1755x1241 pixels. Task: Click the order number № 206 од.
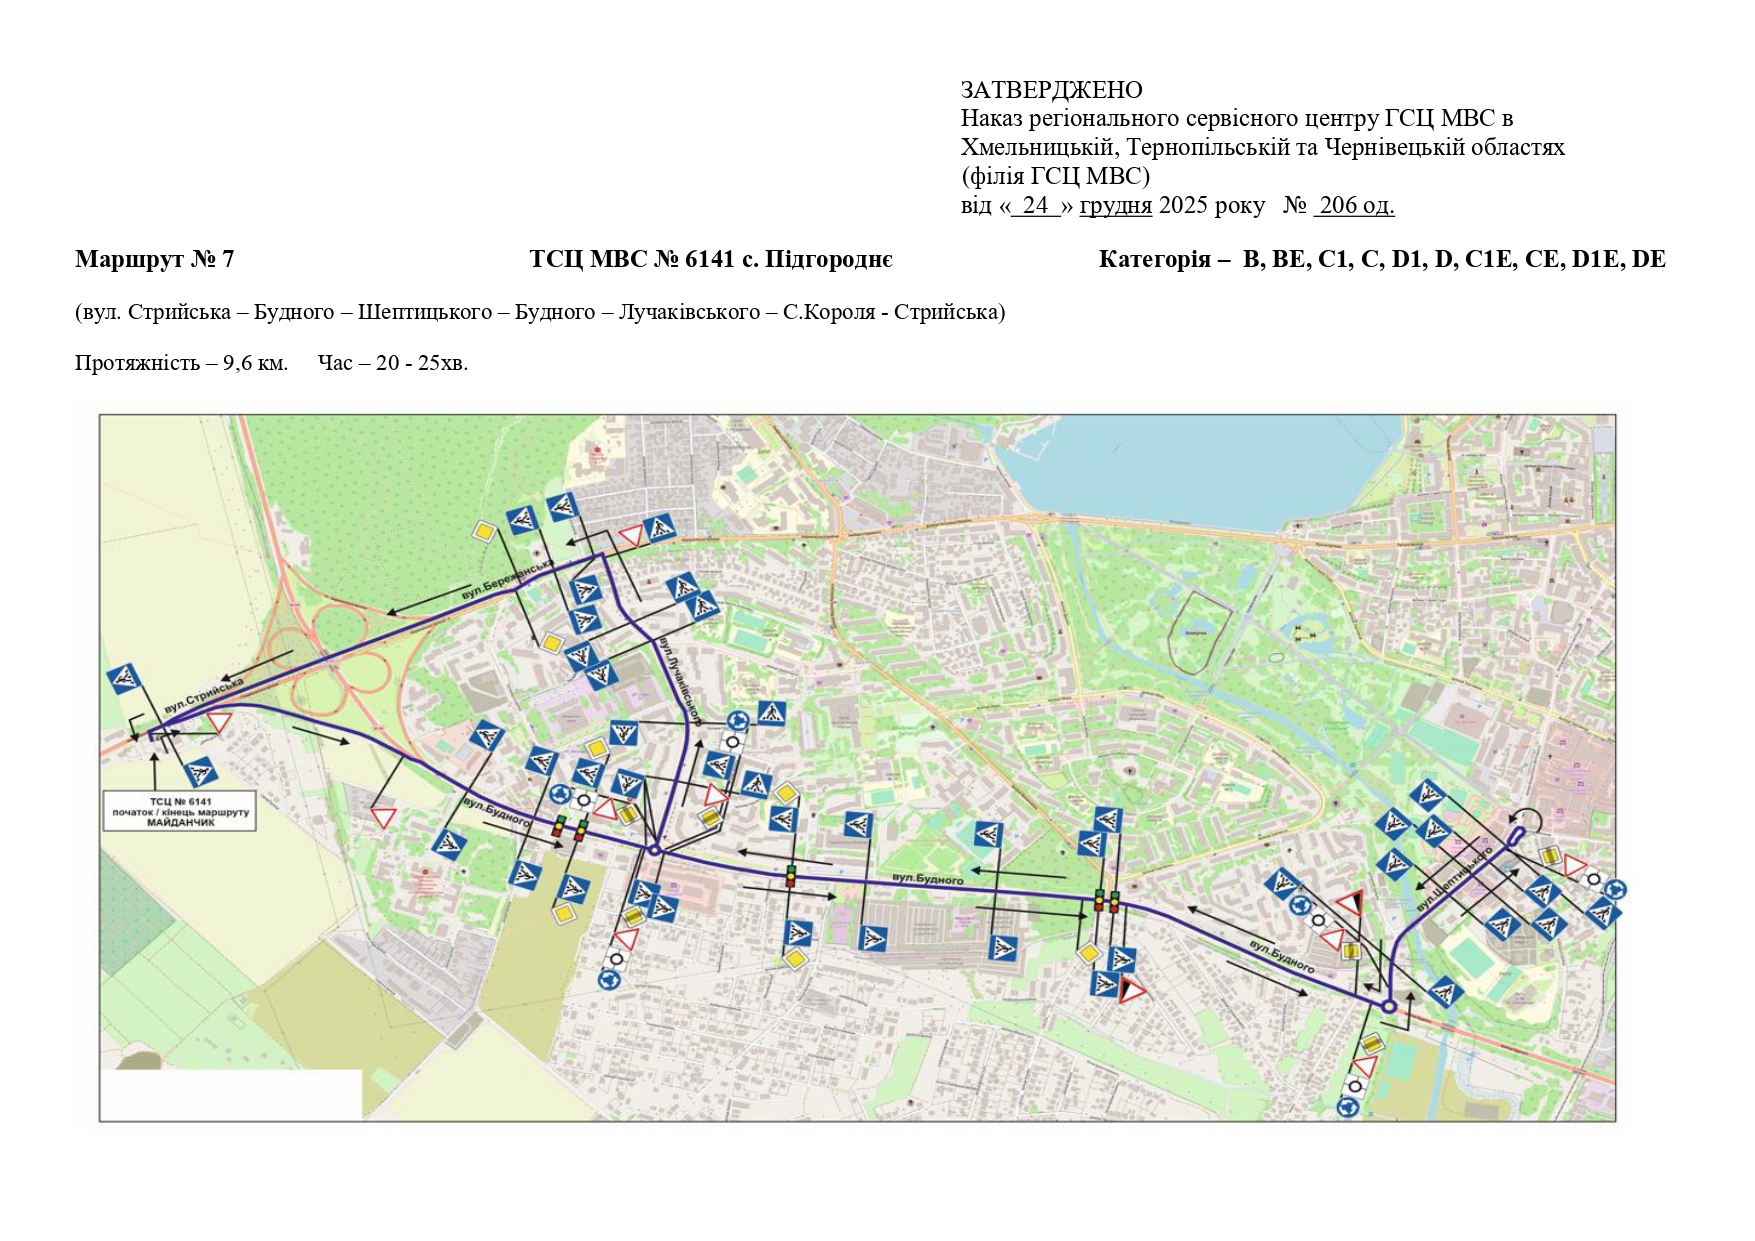1339,205
